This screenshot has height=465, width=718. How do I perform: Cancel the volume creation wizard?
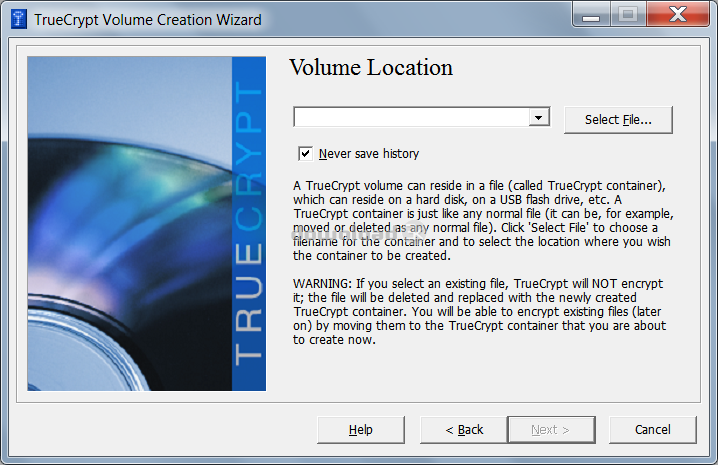pyautogui.click(x=652, y=429)
